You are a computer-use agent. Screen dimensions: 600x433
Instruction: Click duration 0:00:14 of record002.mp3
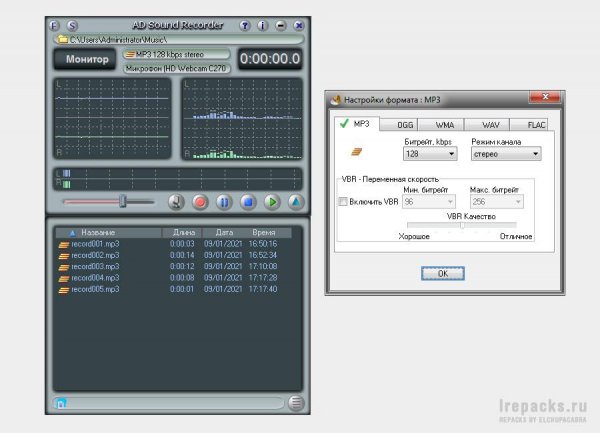pyautogui.click(x=182, y=255)
